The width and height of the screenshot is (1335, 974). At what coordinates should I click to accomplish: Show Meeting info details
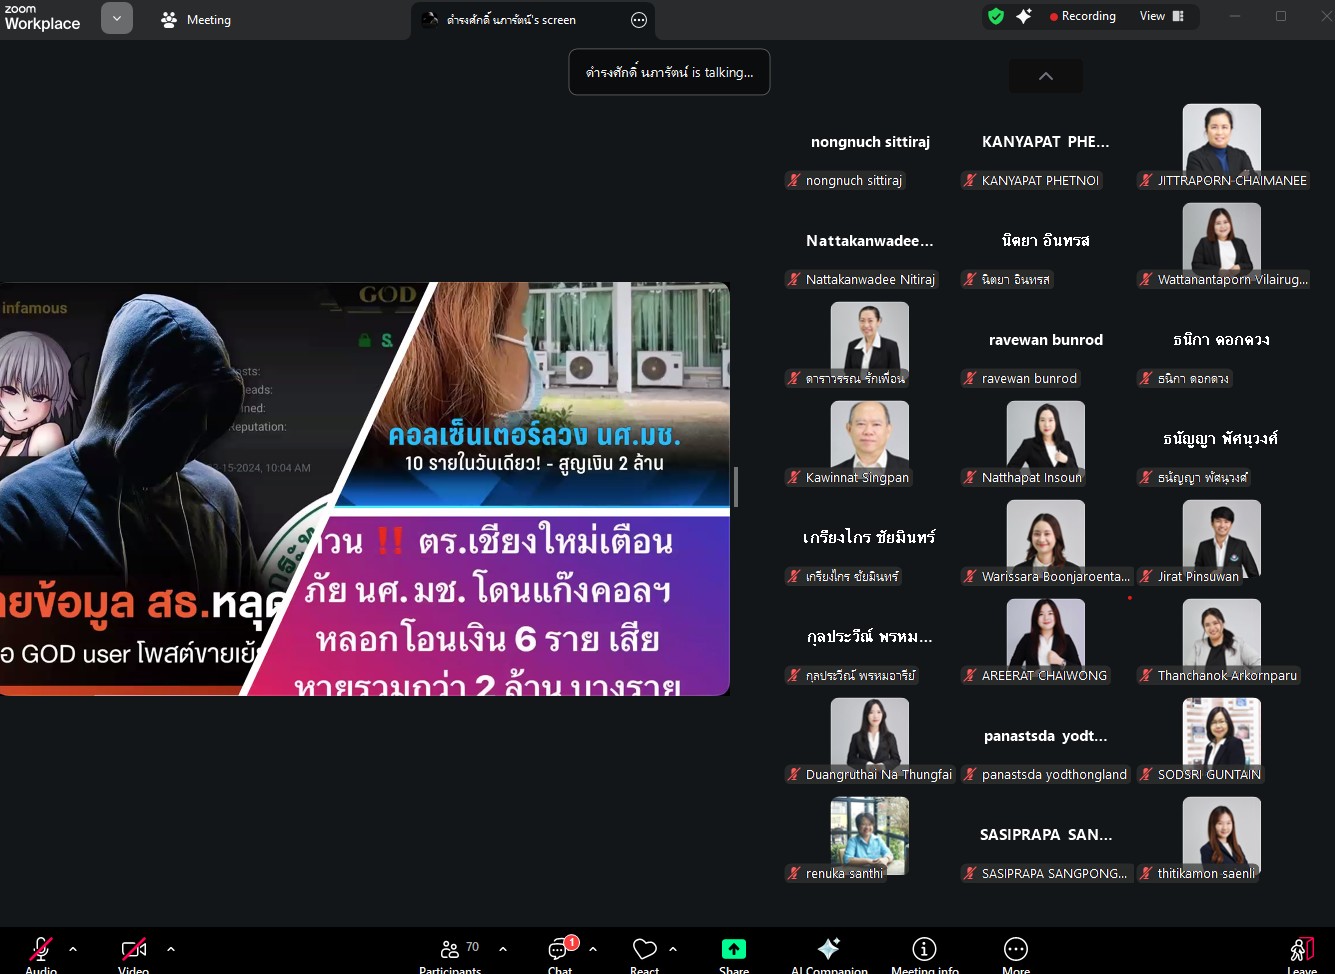pos(924,951)
